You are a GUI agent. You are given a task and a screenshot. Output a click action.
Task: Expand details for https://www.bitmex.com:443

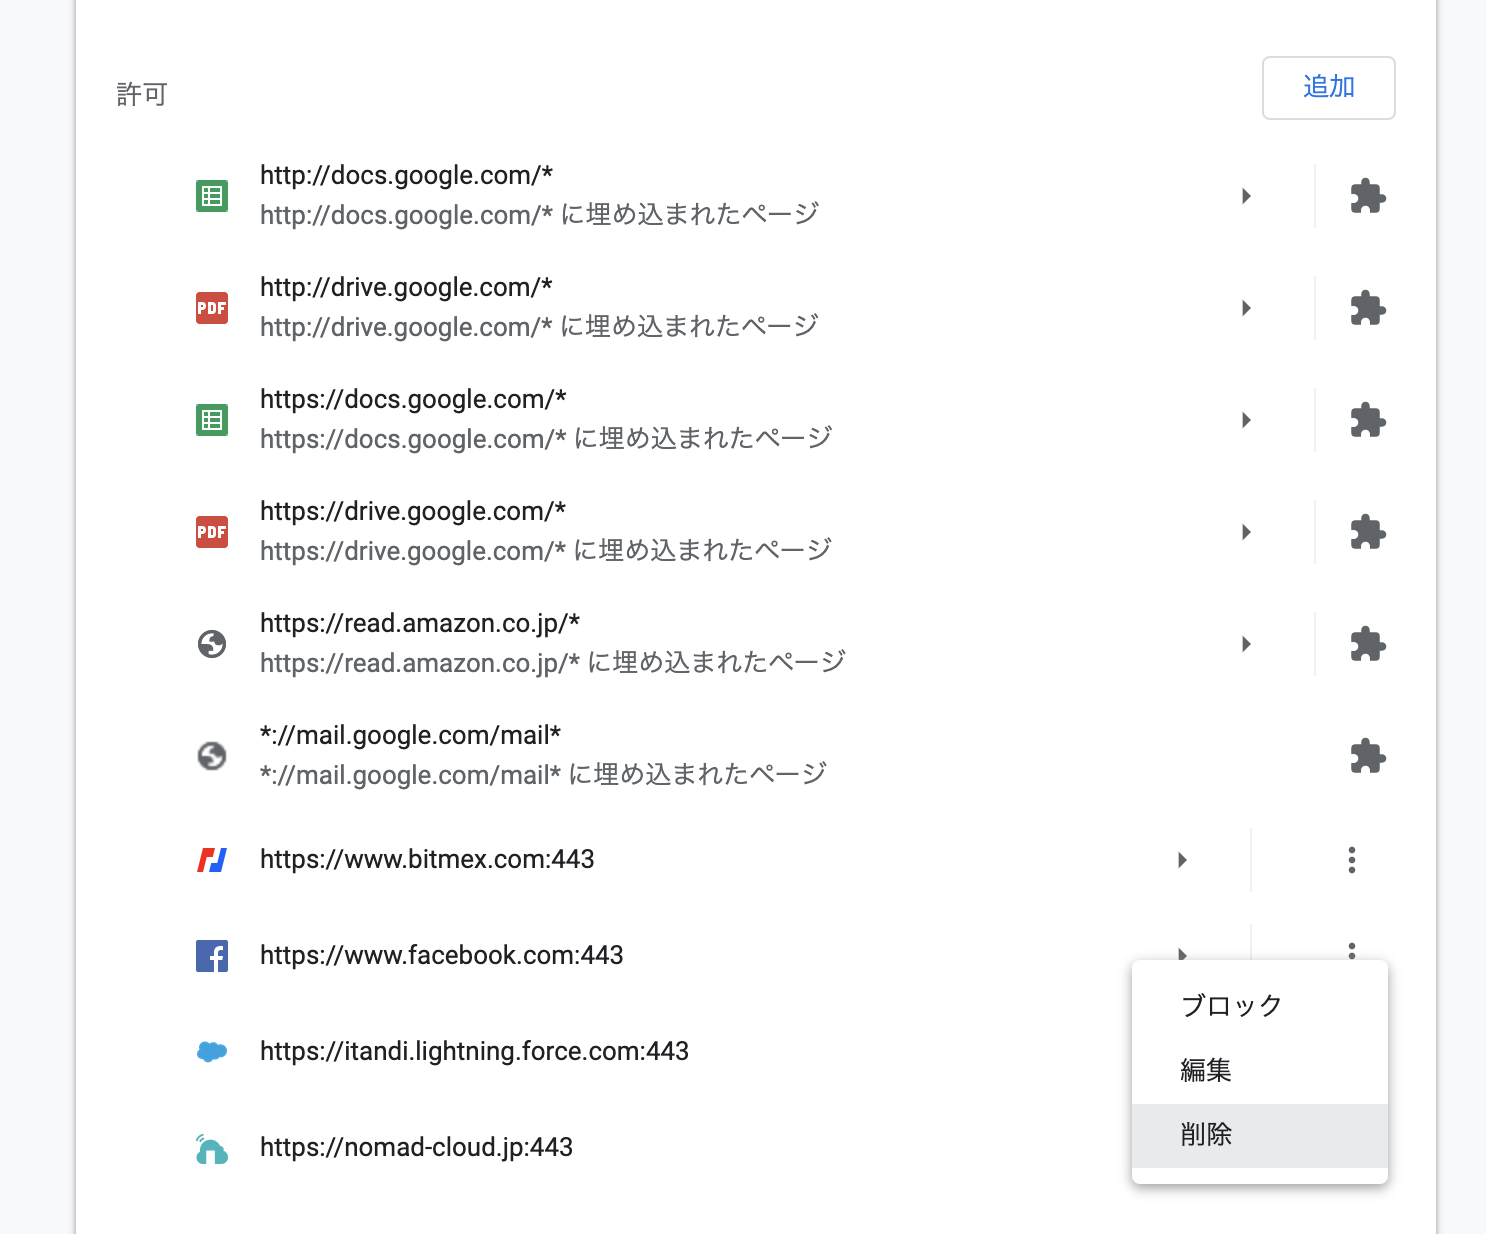1182,860
